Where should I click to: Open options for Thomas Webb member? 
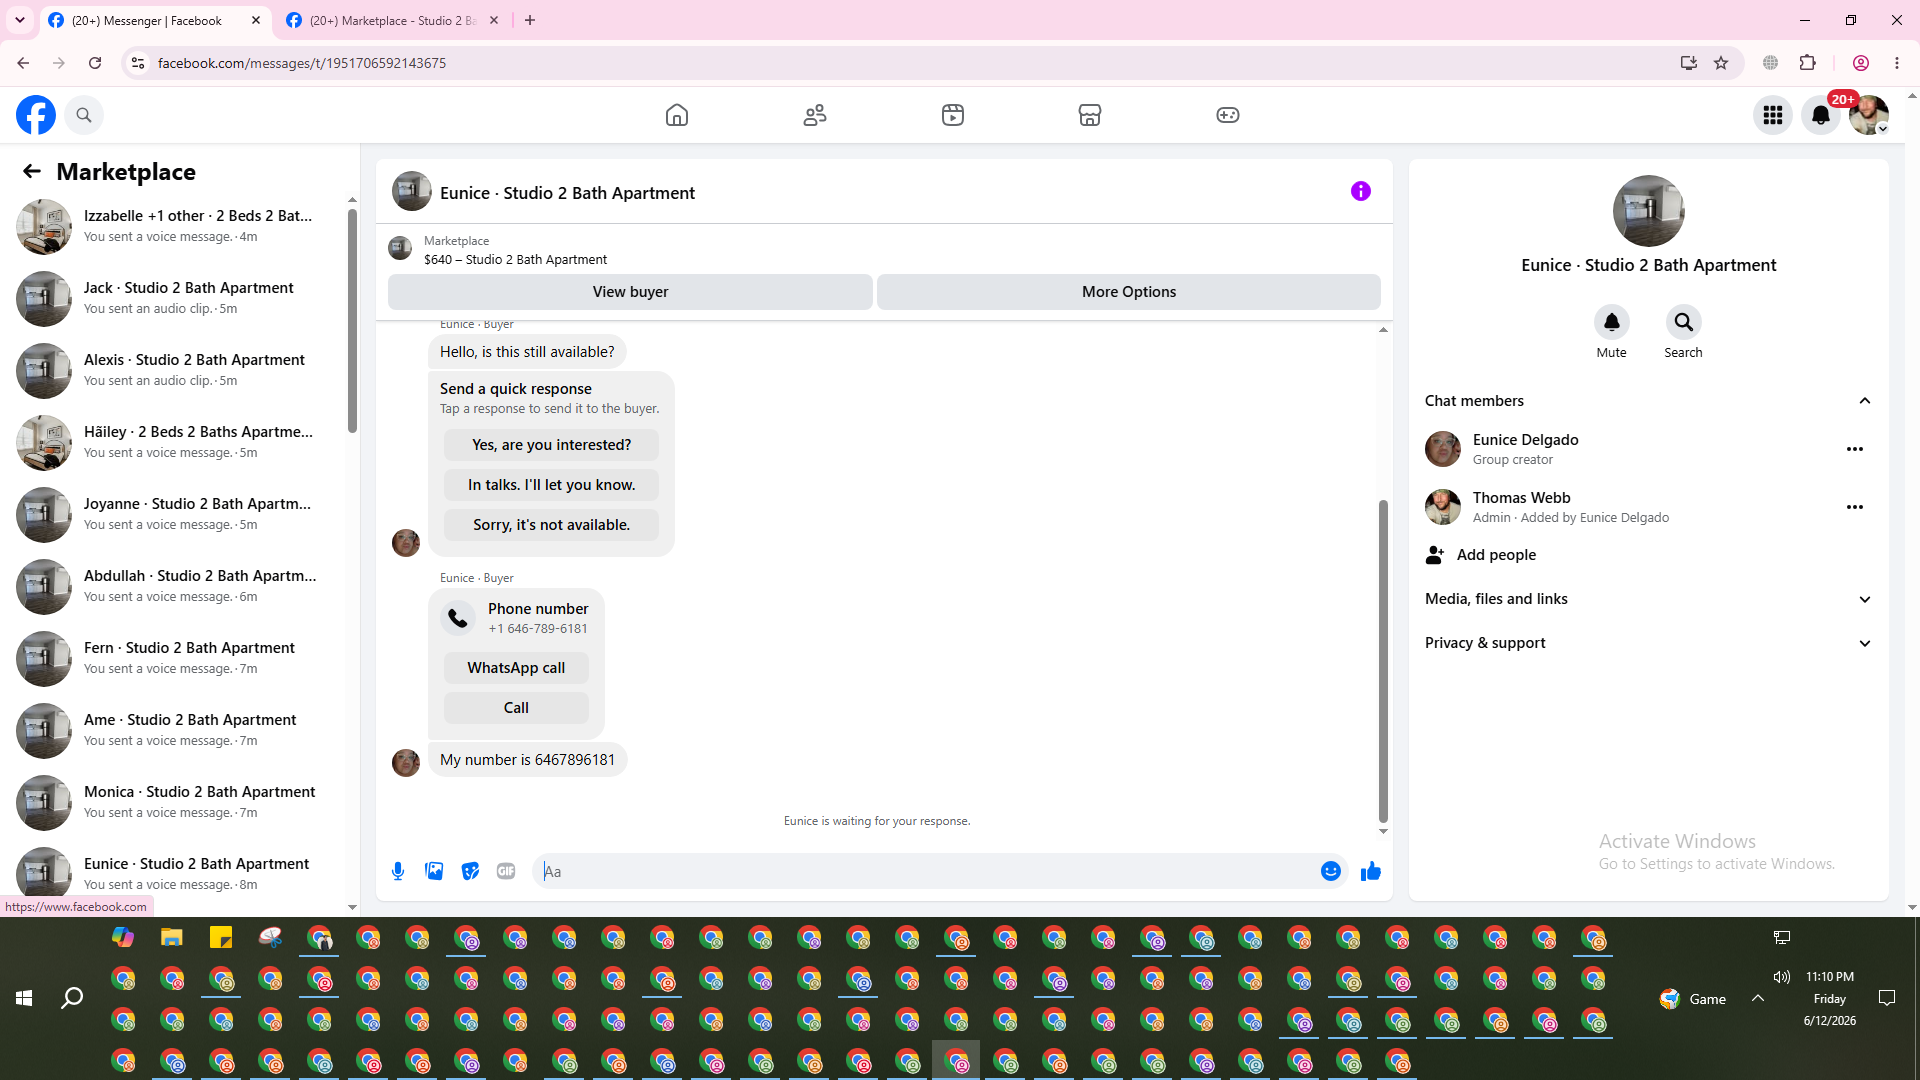1855,507
